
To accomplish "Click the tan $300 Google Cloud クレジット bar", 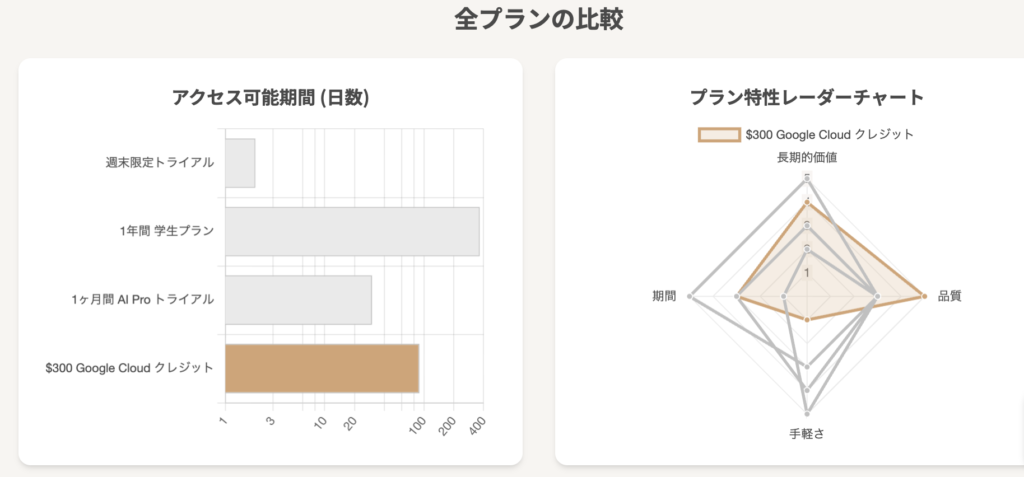I will pos(322,368).
